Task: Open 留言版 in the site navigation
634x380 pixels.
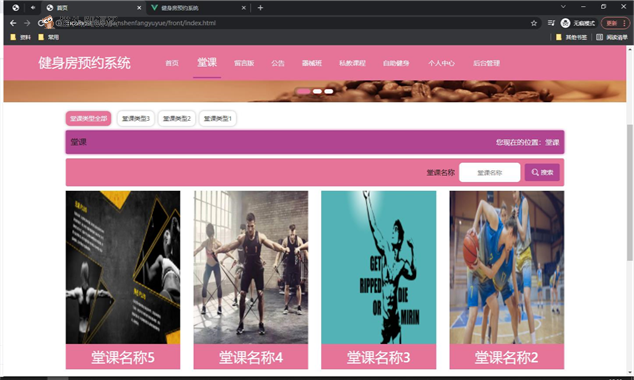Action: click(x=244, y=63)
